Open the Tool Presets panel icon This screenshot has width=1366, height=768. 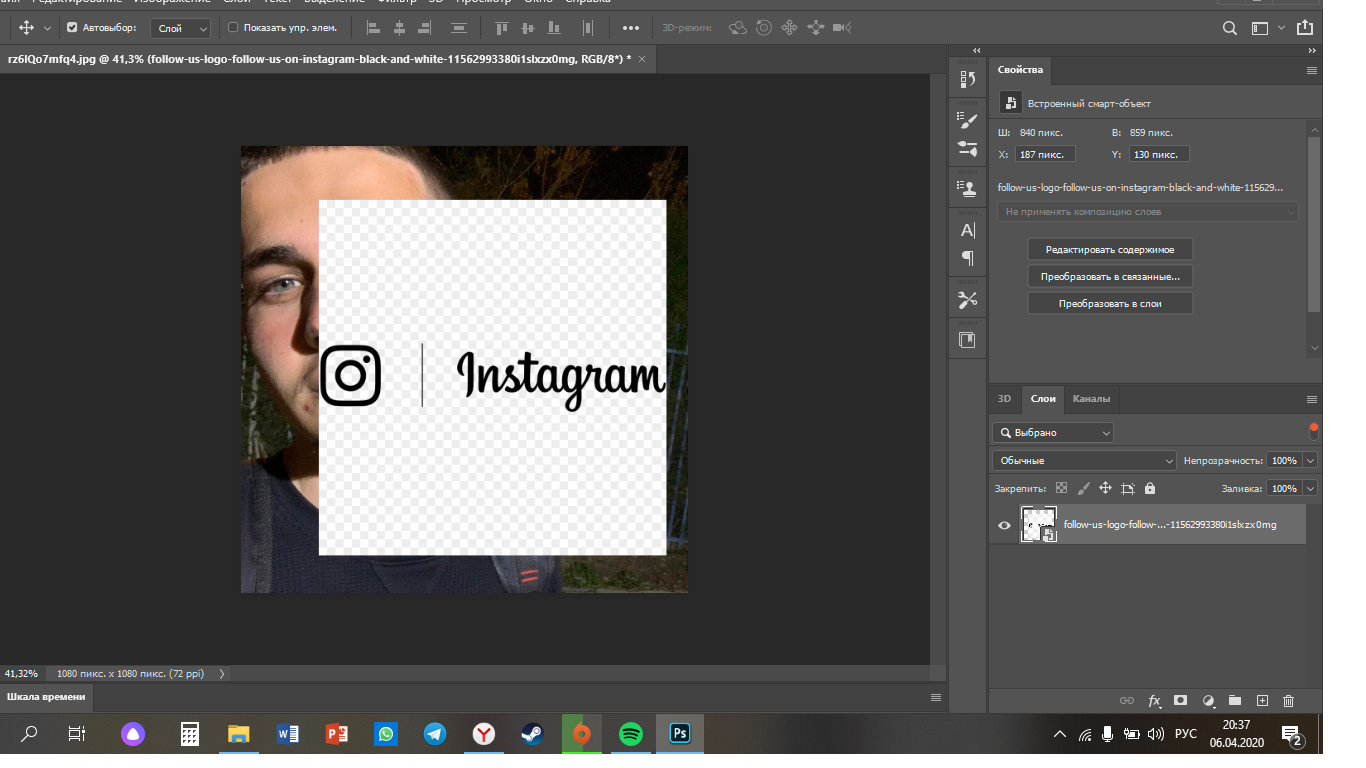coord(967,299)
